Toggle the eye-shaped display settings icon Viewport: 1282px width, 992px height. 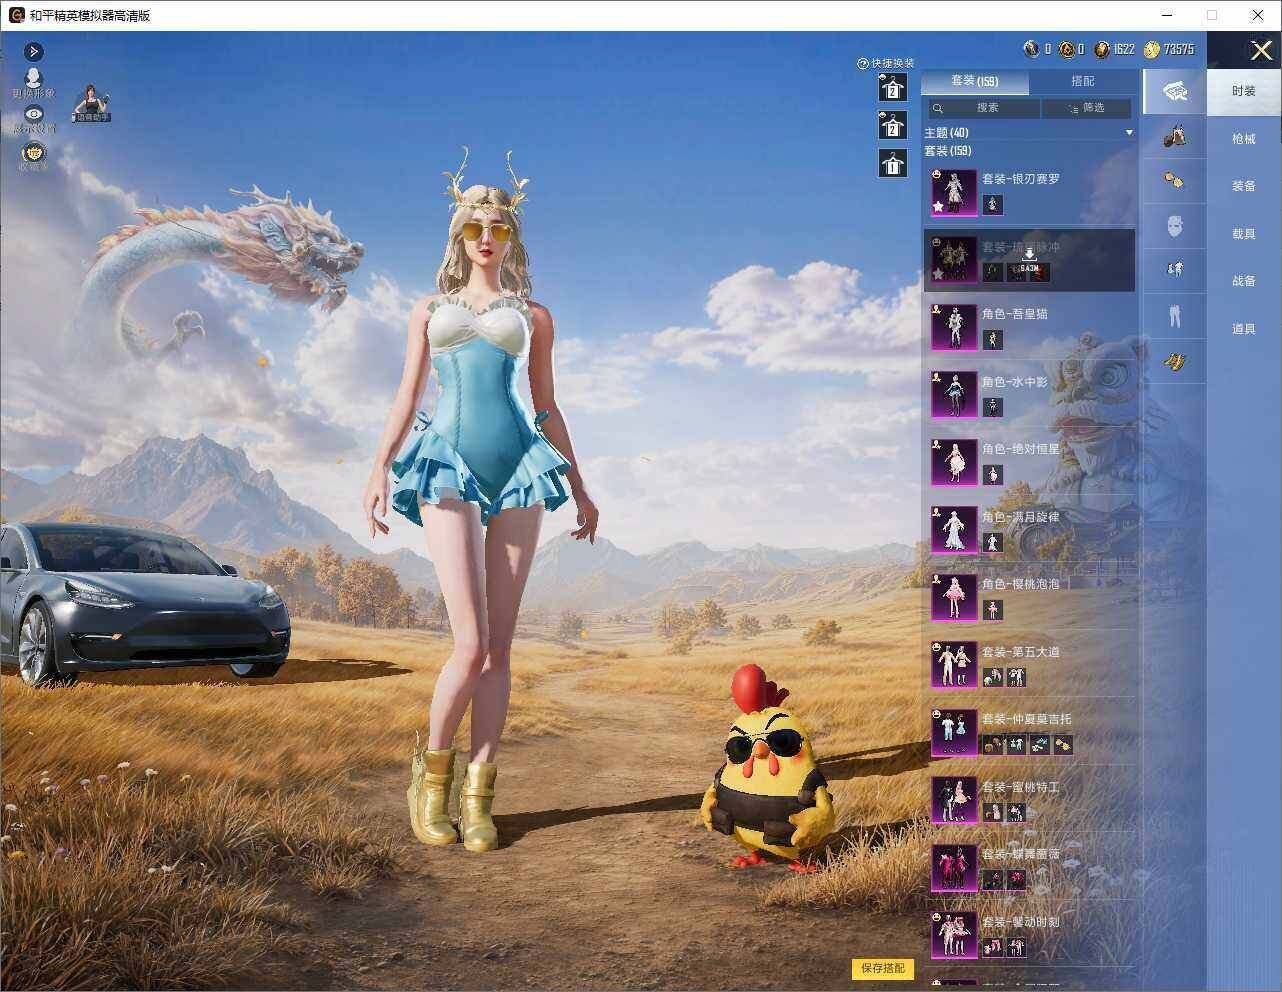34,115
